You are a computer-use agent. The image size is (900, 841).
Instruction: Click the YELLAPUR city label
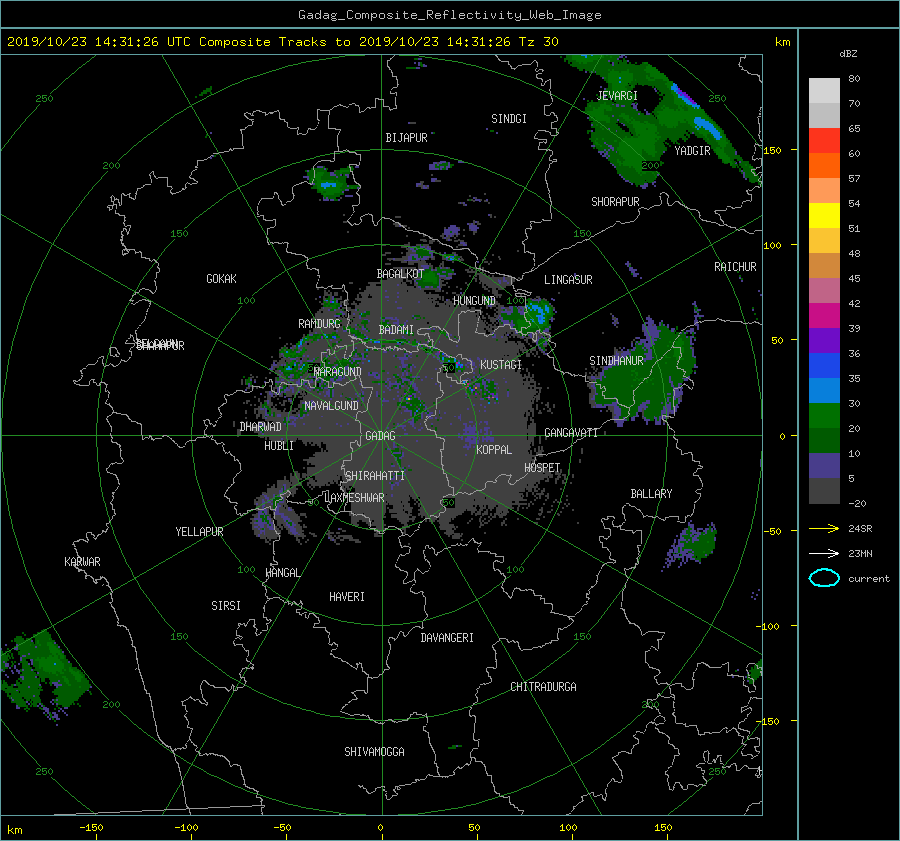(199, 532)
